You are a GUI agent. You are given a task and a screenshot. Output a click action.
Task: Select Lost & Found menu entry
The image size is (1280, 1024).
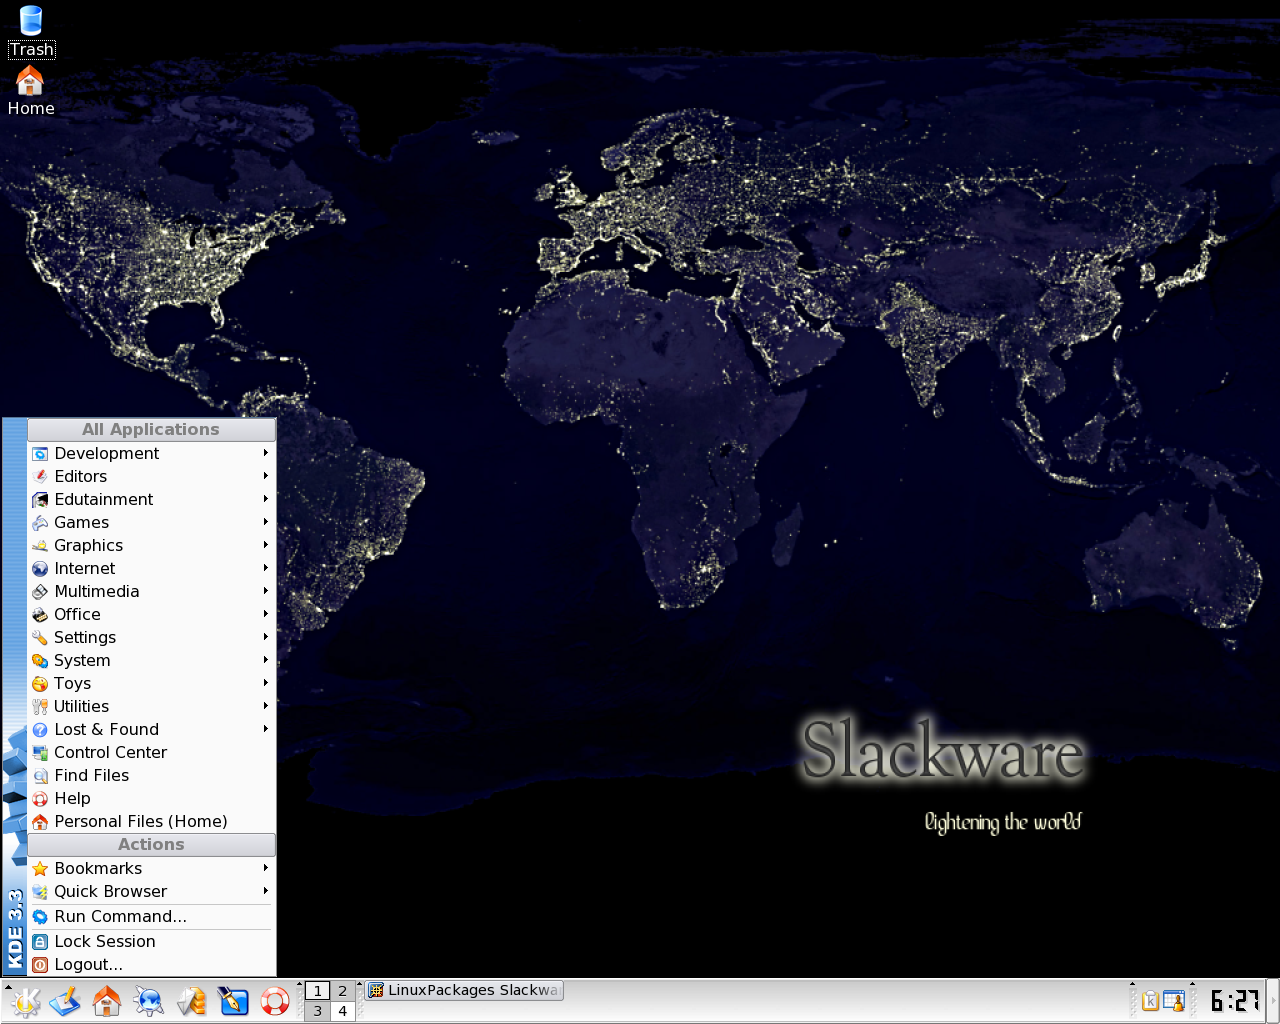point(152,729)
